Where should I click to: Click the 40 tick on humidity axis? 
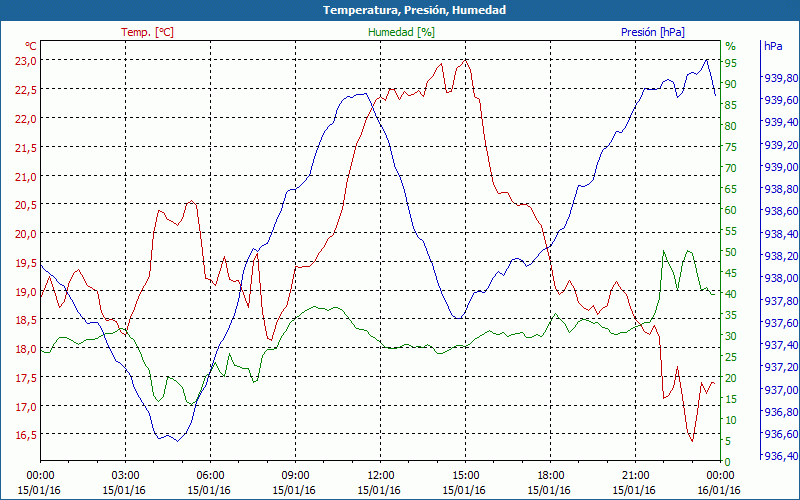point(731,294)
